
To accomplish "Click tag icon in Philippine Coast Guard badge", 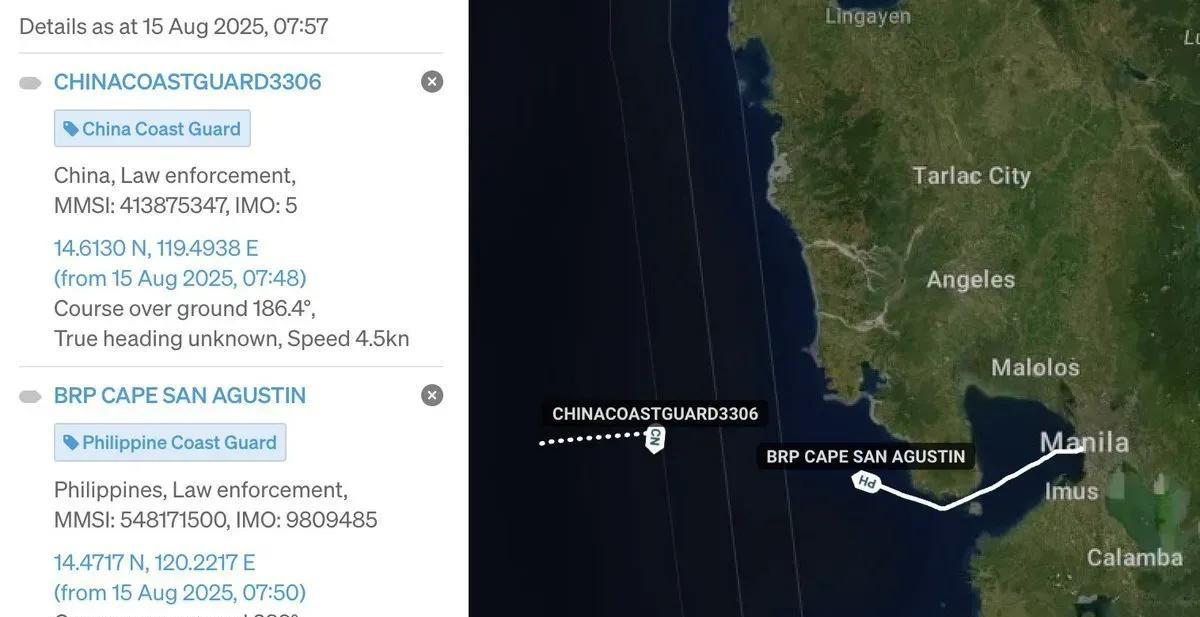I will click(x=70, y=443).
